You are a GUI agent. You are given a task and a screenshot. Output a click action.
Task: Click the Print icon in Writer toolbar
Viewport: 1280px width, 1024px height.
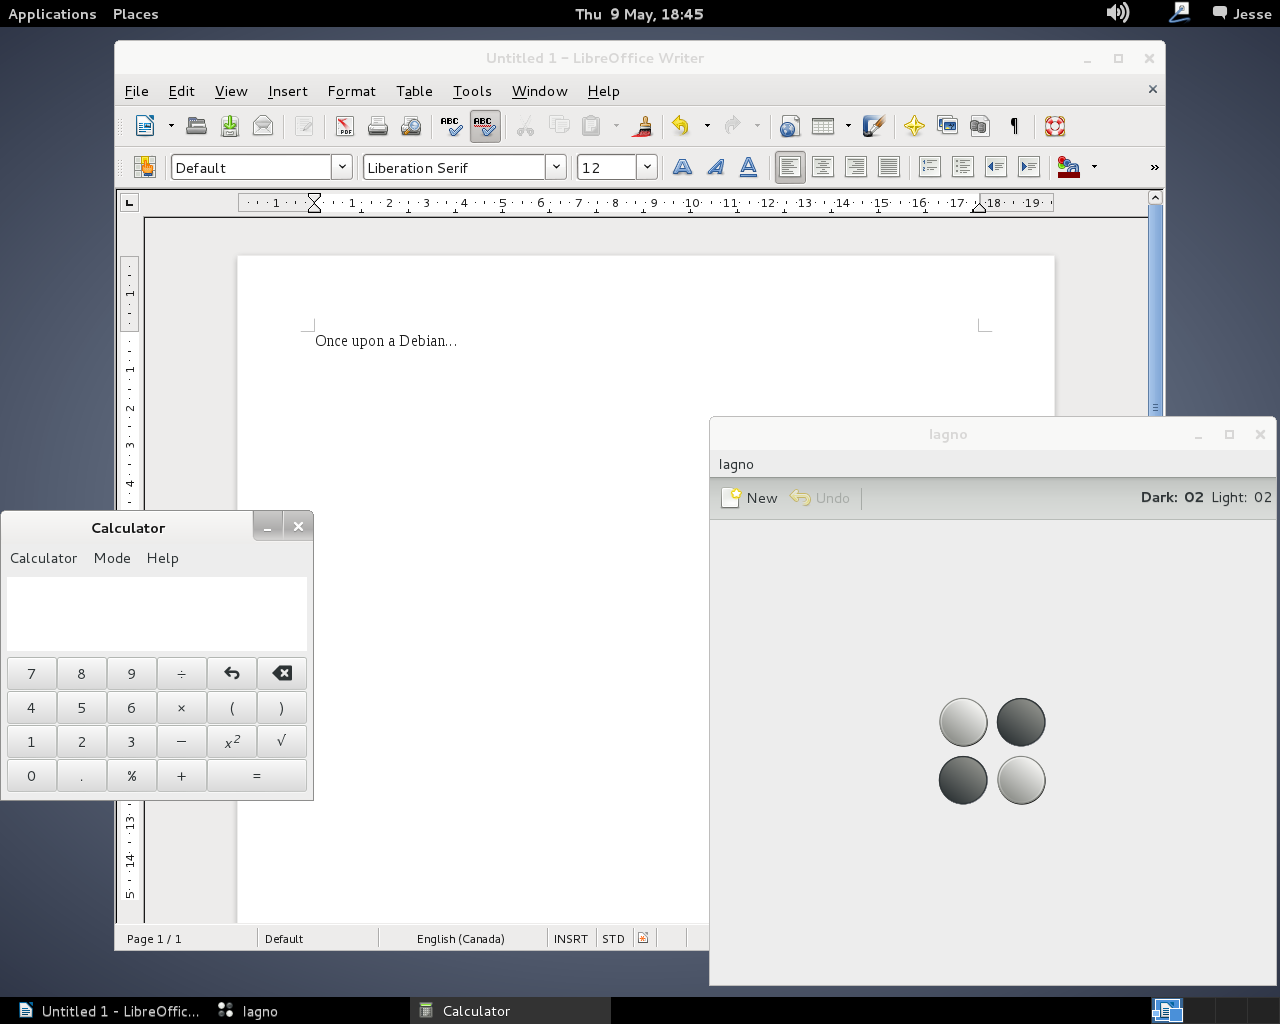point(378,126)
